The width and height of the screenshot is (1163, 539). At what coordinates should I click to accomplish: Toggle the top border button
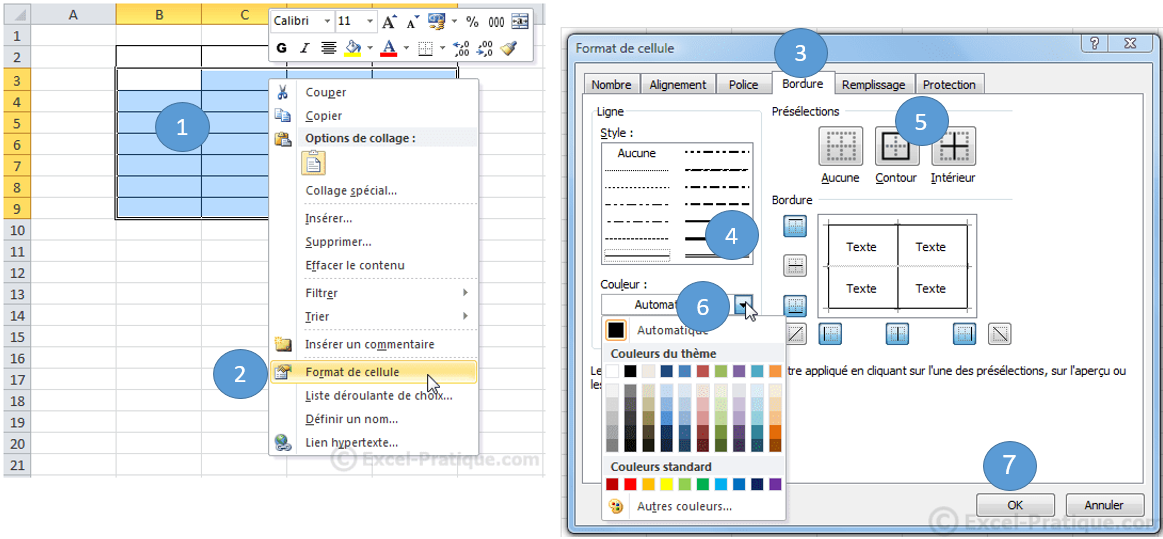[795, 227]
